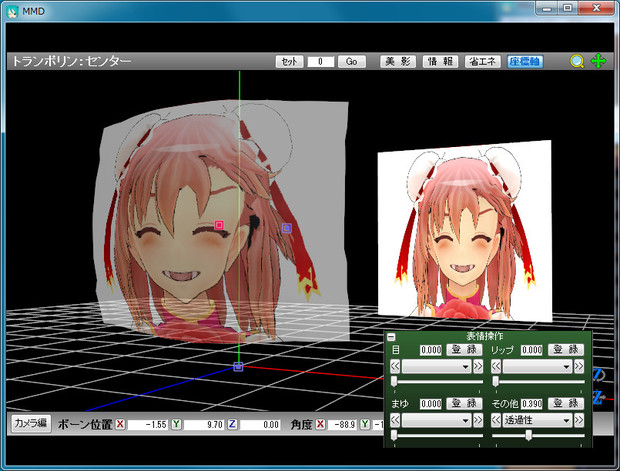This screenshot has height=471, width=620.
Task: Register the その他 morph with 登録
Action: [566, 403]
